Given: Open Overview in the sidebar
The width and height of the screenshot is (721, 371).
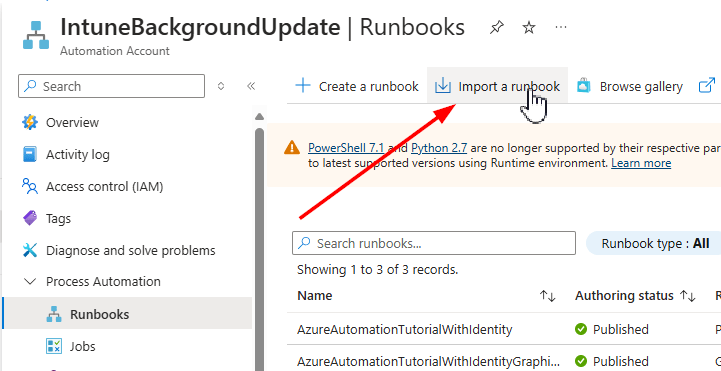Looking at the screenshot, I should (72, 123).
